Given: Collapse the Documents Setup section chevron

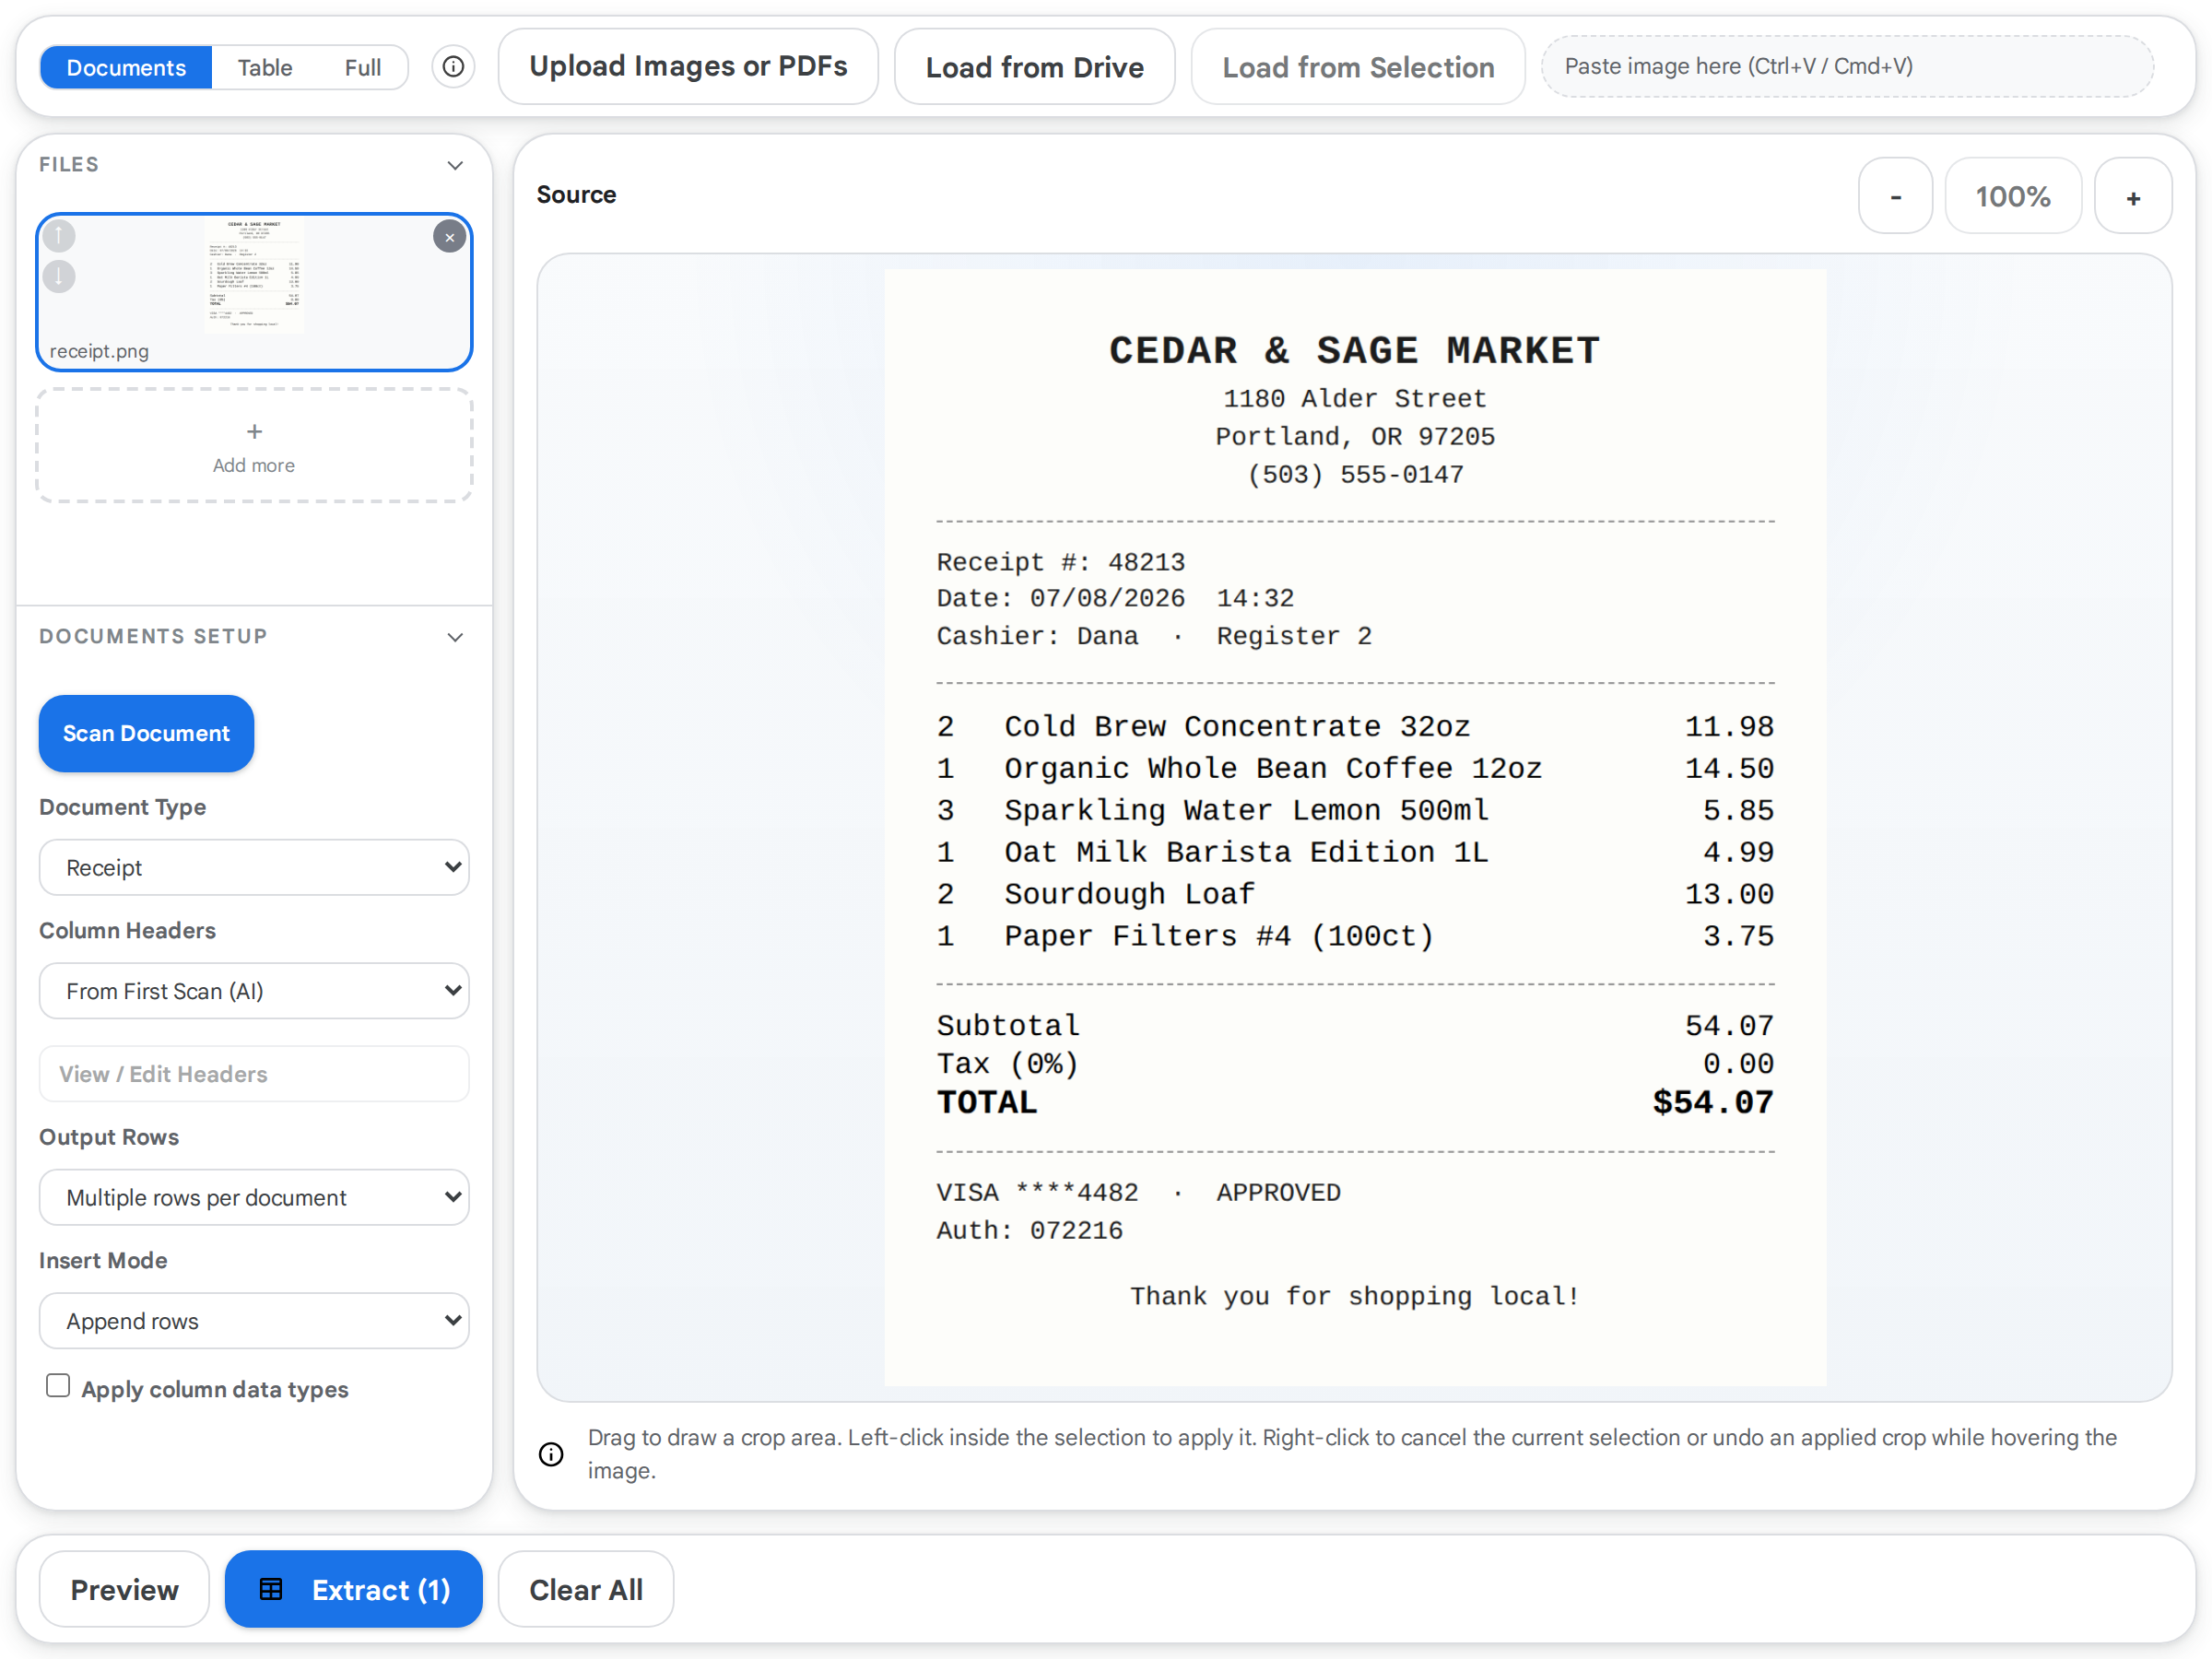Looking at the screenshot, I should 455,637.
